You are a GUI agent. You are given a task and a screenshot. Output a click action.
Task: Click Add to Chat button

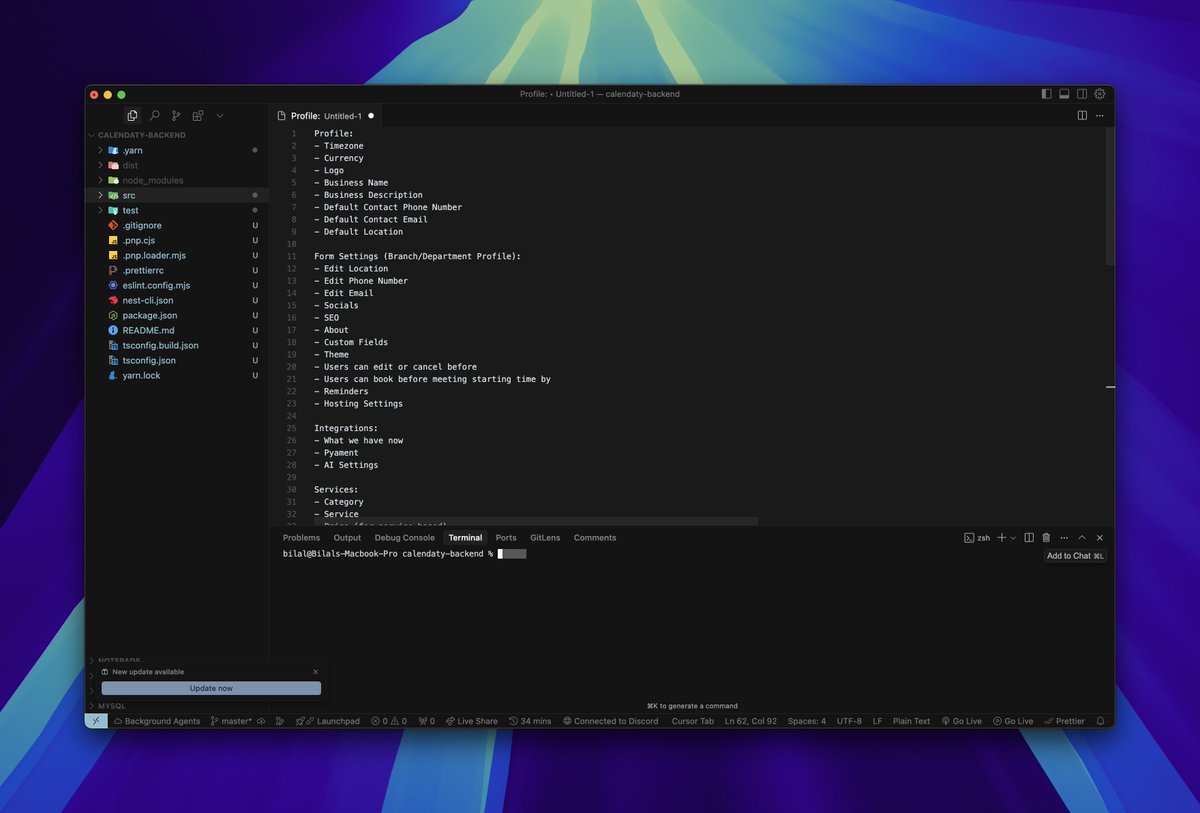tap(1075, 556)
